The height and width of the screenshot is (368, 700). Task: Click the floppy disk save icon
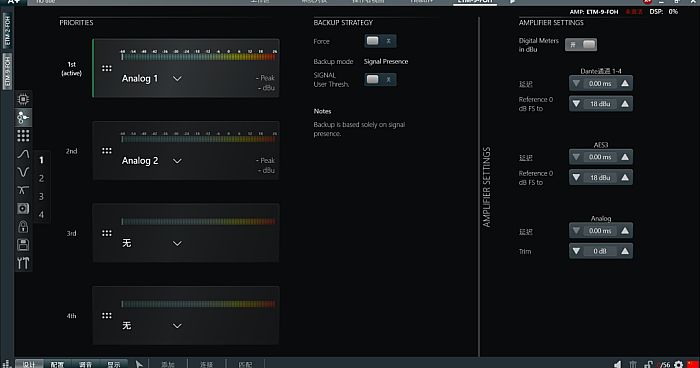[23, 245]
